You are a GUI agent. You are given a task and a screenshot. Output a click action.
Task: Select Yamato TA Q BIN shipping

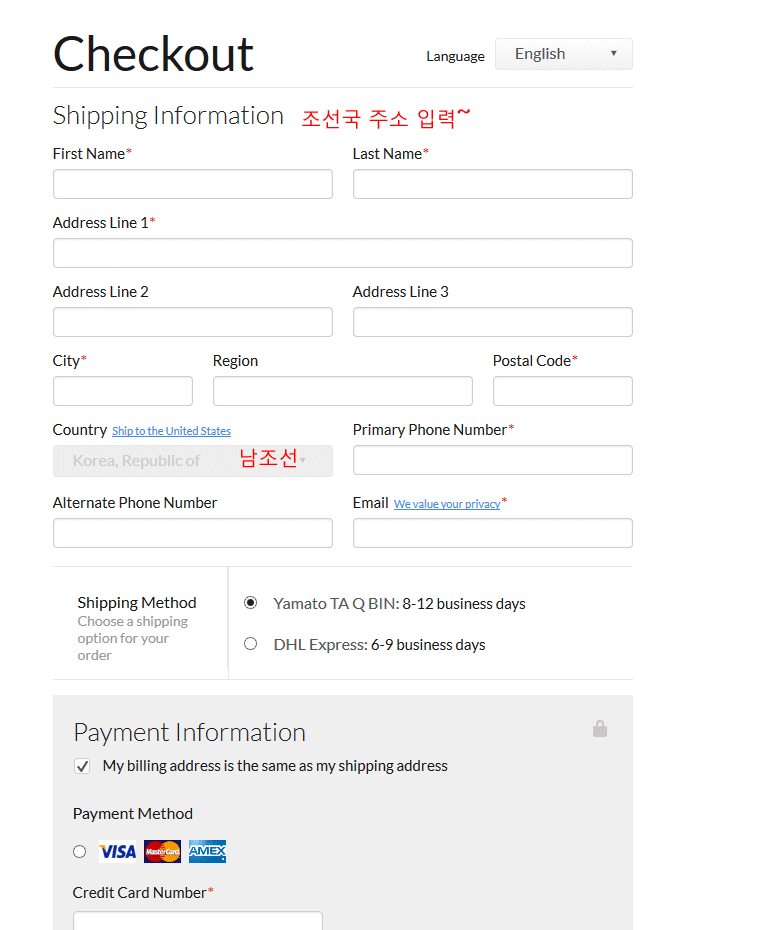coord(251,603)
